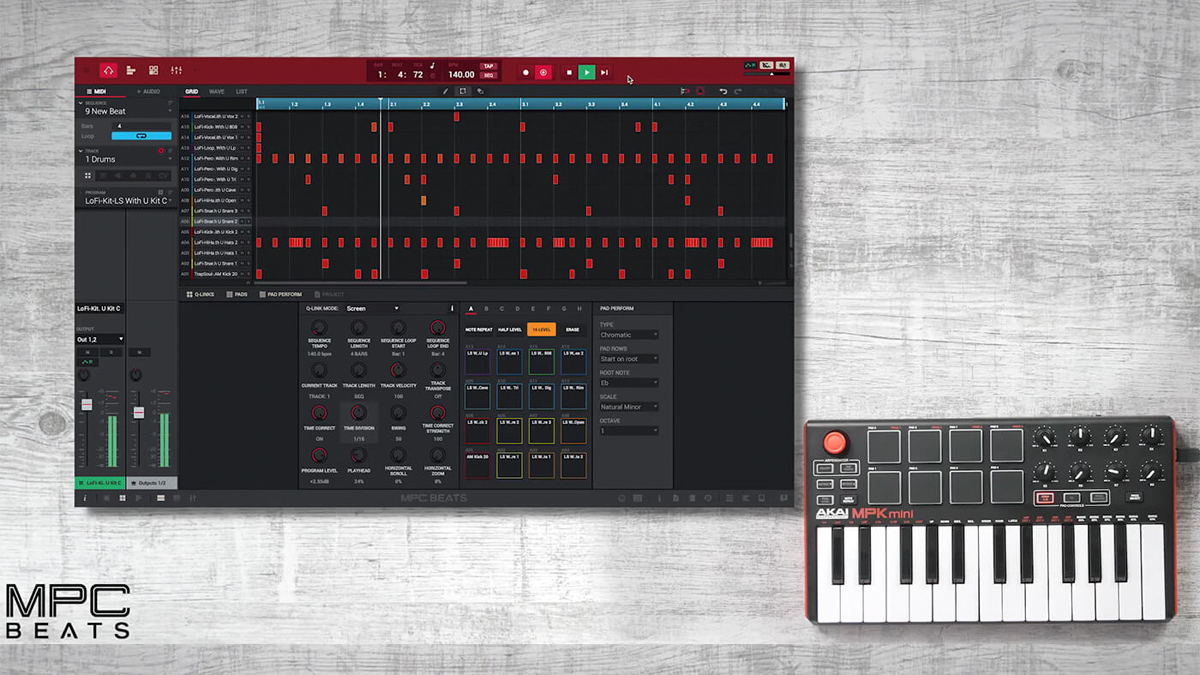Select the A01 TrapSoul-AM Kick 20 row
Viewport: 1200px width, 675px height.
216,274
